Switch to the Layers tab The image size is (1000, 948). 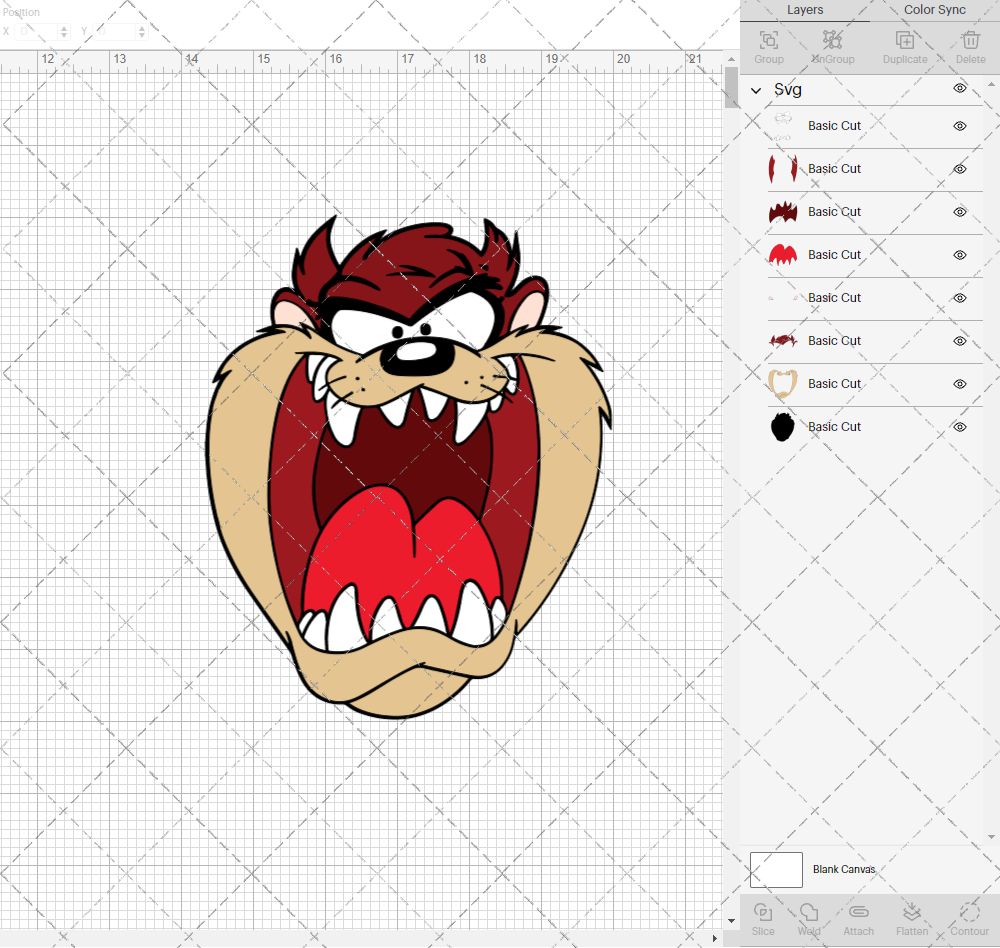pyautogui.click(x=805, y=10)
